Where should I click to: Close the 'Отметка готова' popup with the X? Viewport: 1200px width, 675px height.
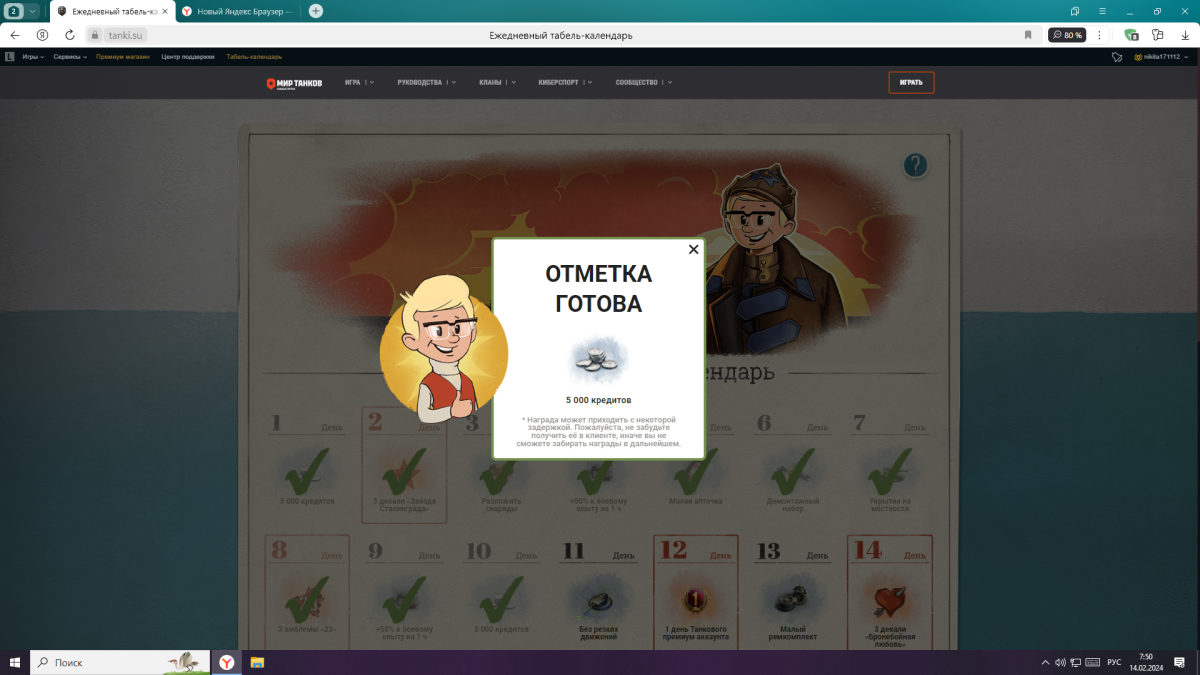pyautogui.click(x=693, y=250)
